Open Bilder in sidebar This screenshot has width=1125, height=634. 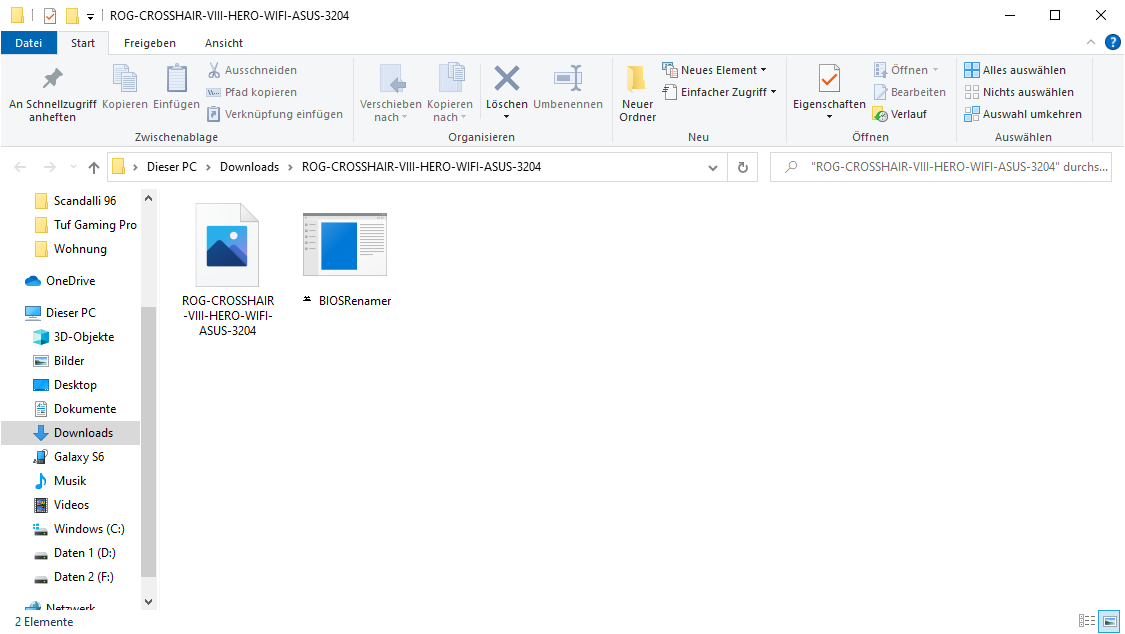click(x=59, y=361)
